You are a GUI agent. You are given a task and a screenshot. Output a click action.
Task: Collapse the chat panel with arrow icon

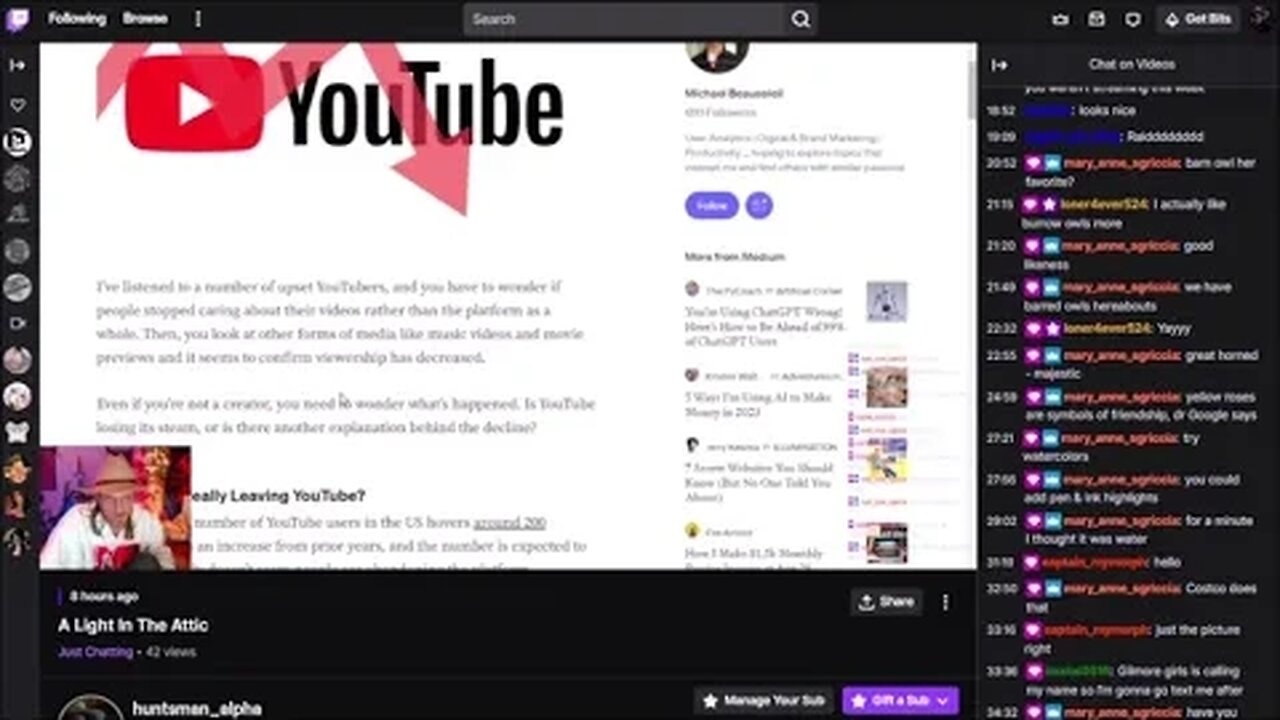pos(999,65)
